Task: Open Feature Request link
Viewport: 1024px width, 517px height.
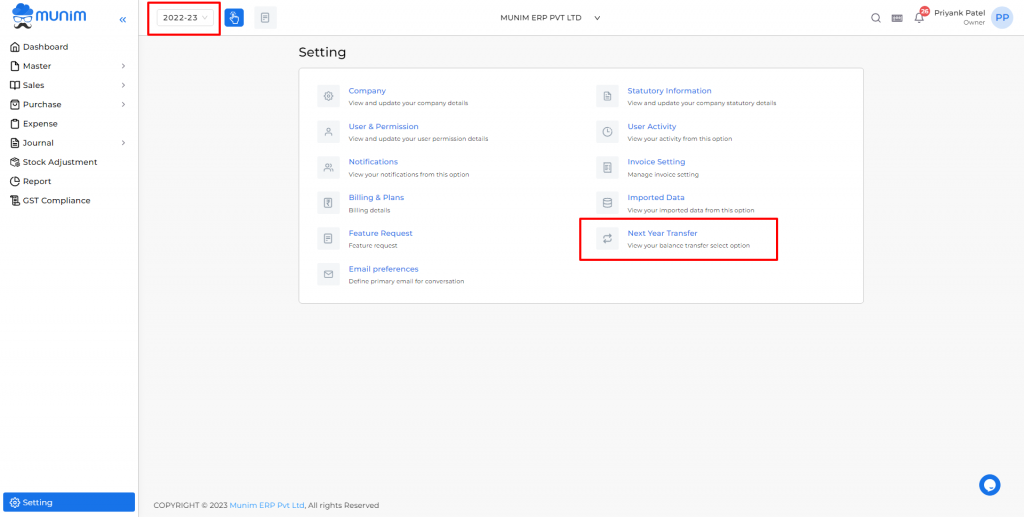Action: 380,233
